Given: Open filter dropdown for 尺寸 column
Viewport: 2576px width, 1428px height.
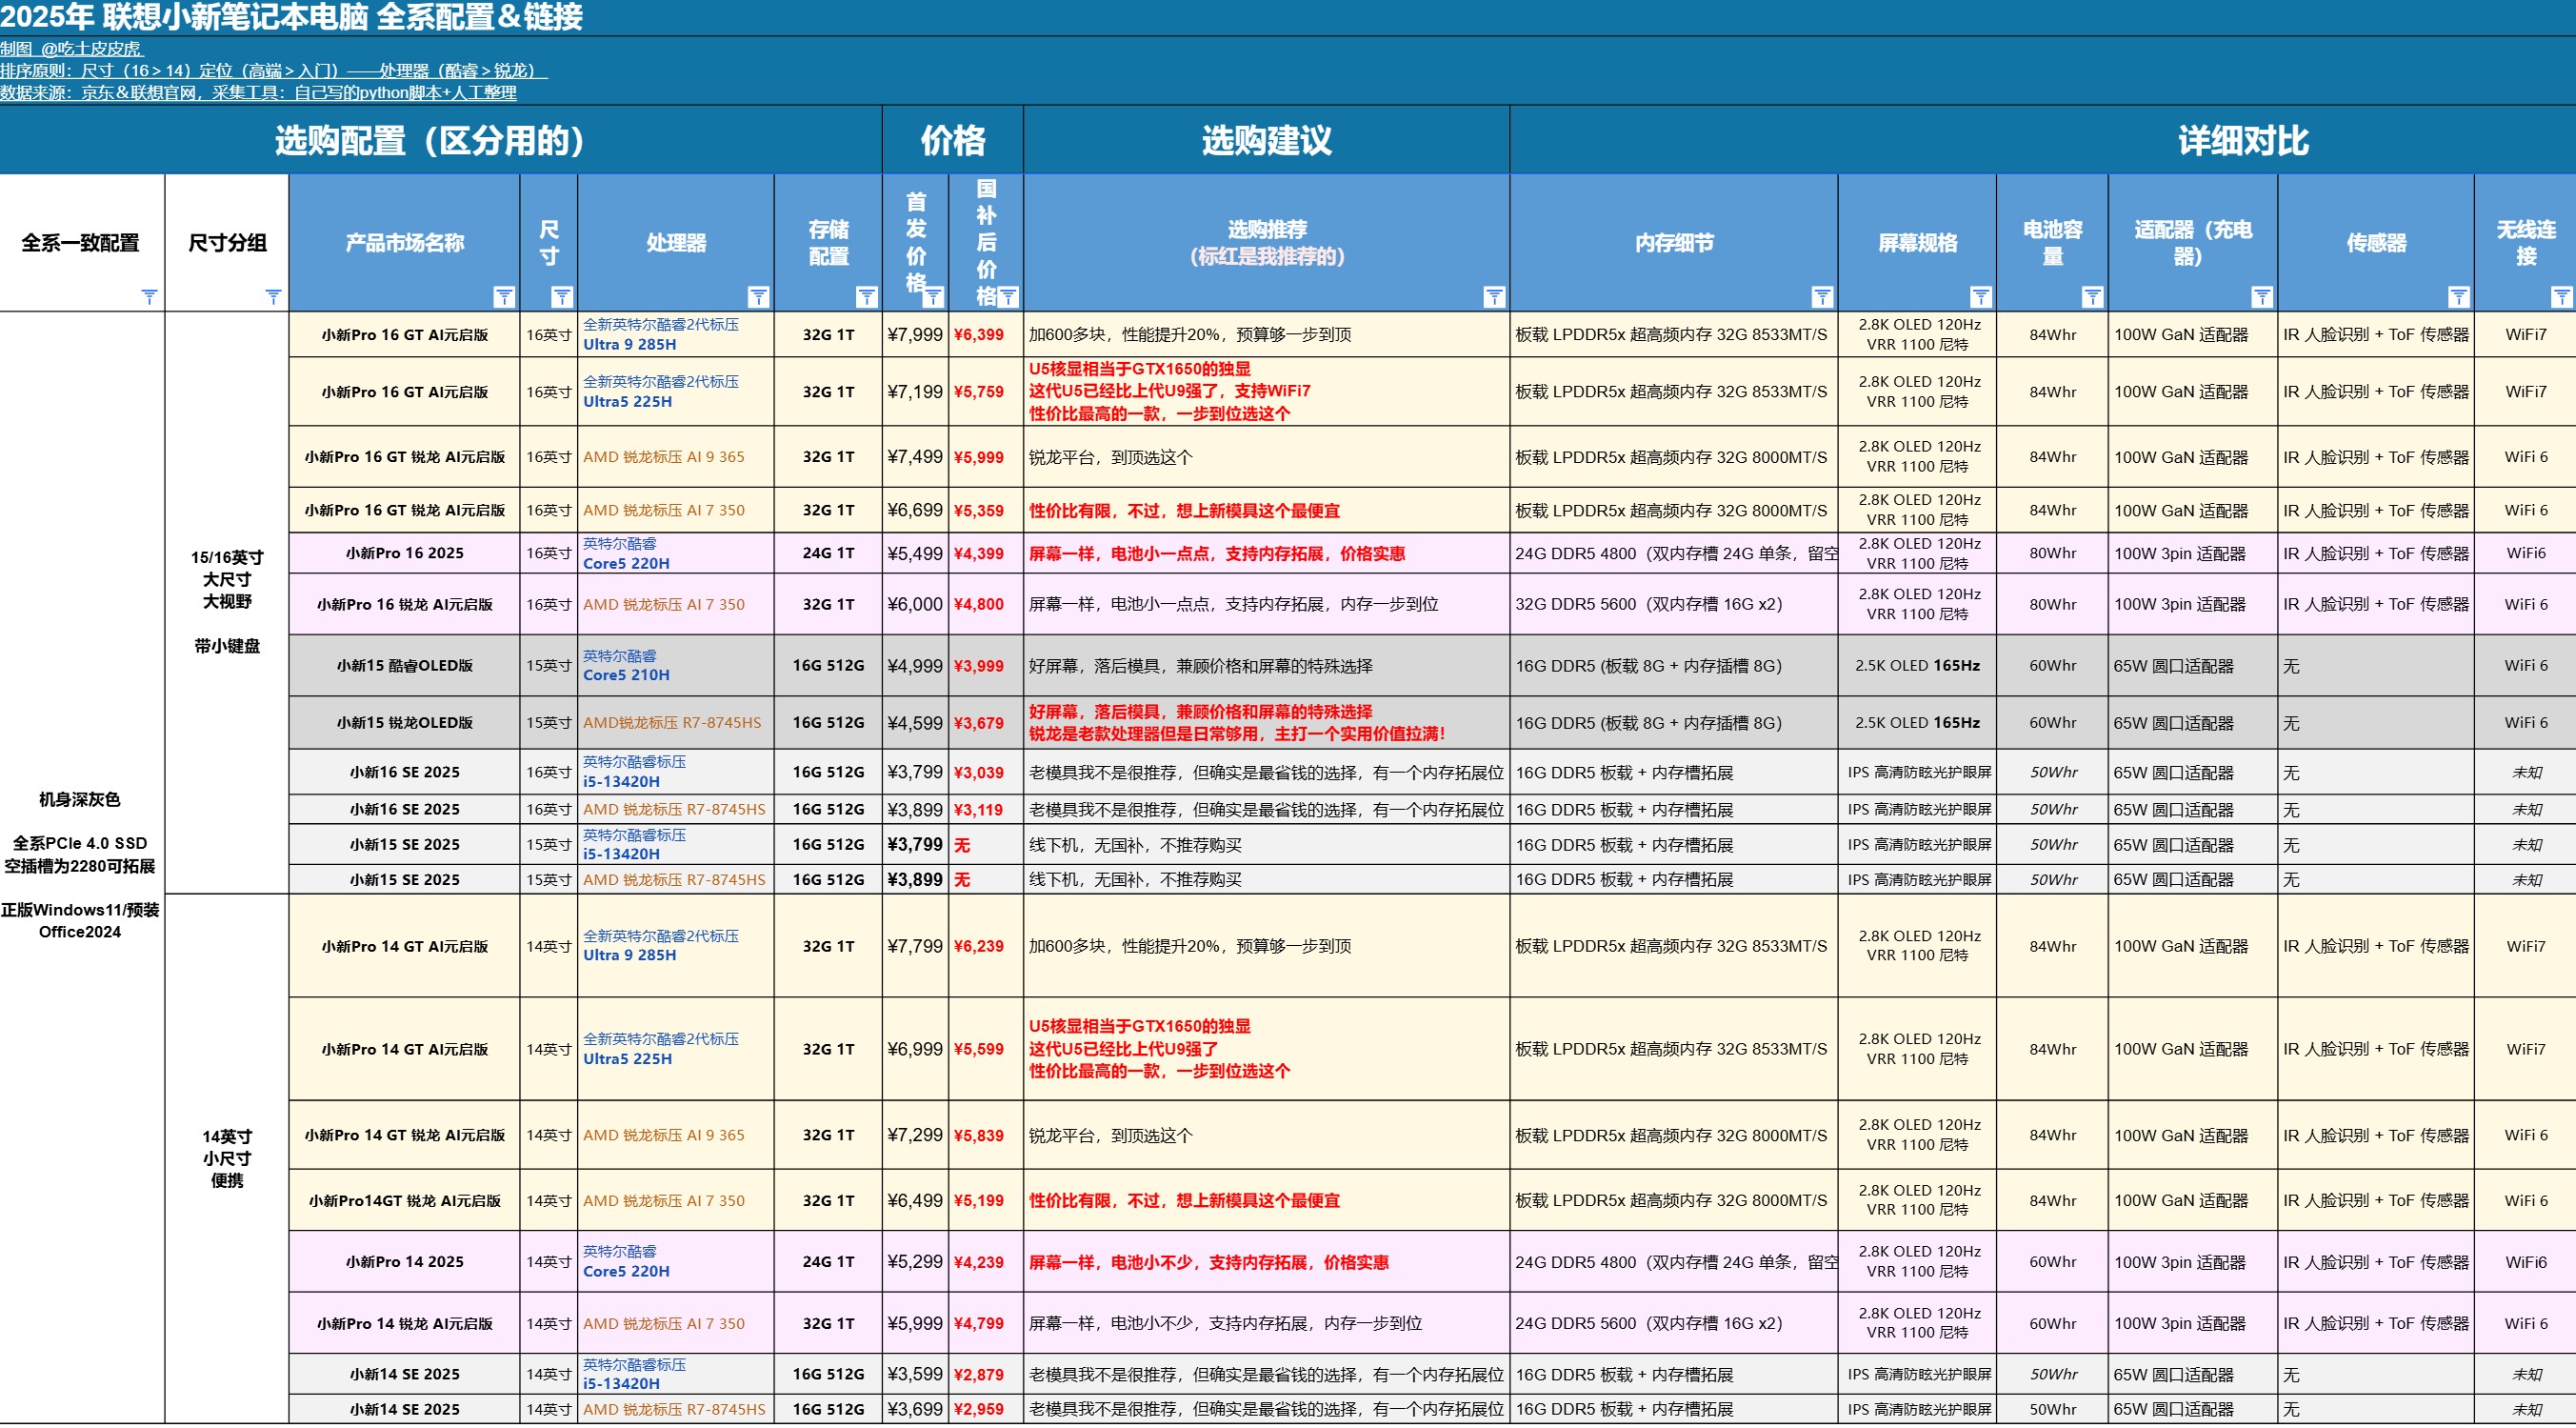Looking at the screenshot, I should [x=562, y=297].
